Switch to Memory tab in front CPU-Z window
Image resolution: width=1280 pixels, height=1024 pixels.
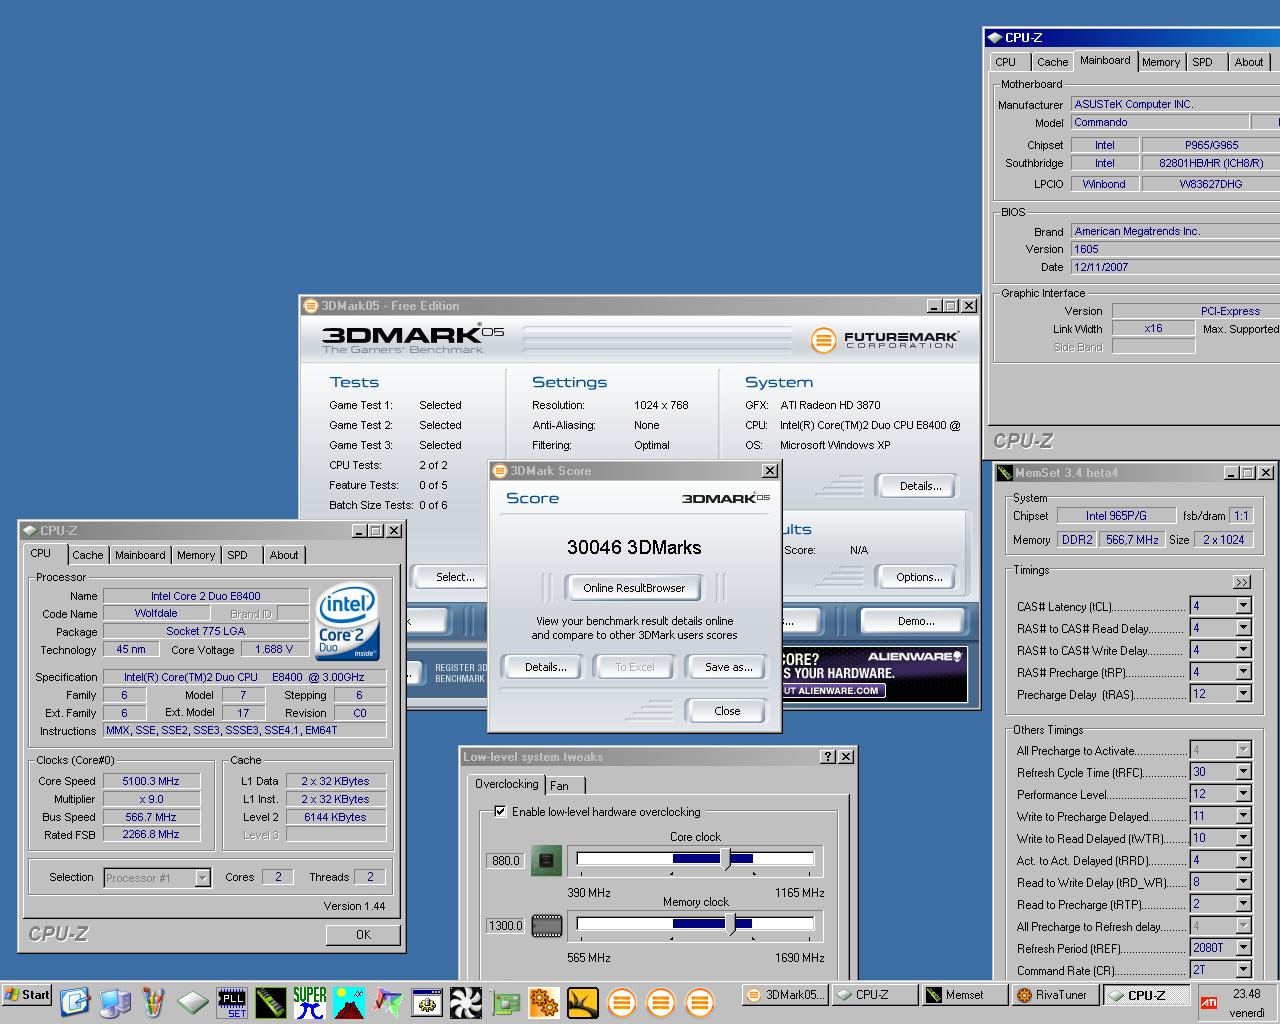pyautogui.click(x=196, y=555)
